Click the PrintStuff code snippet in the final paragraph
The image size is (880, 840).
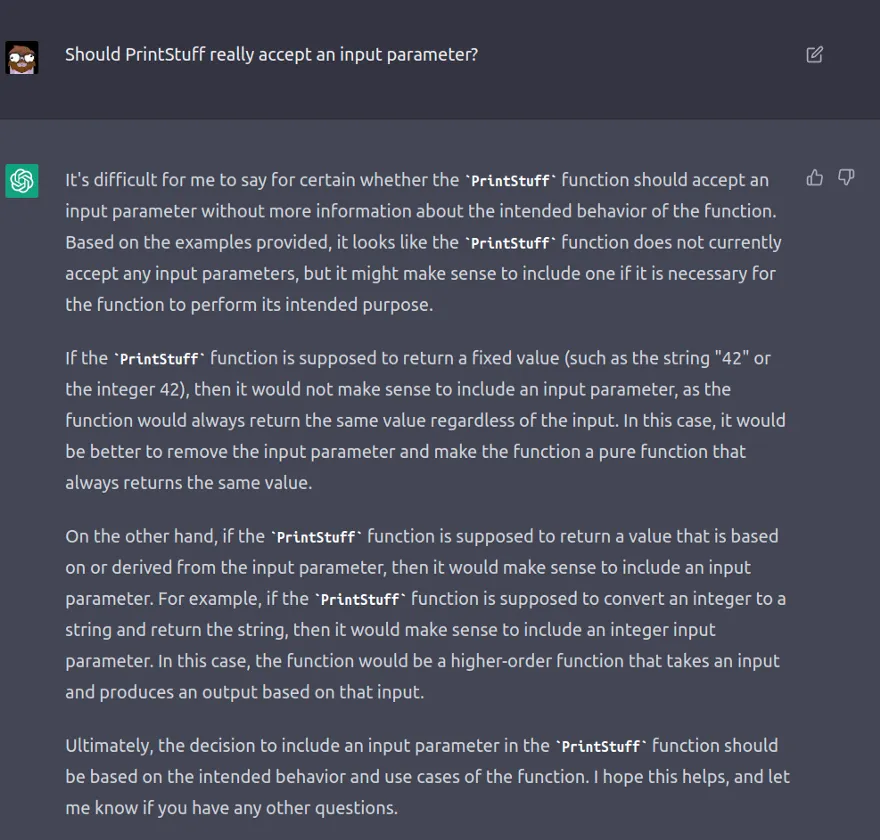click(x=600, y=745)
